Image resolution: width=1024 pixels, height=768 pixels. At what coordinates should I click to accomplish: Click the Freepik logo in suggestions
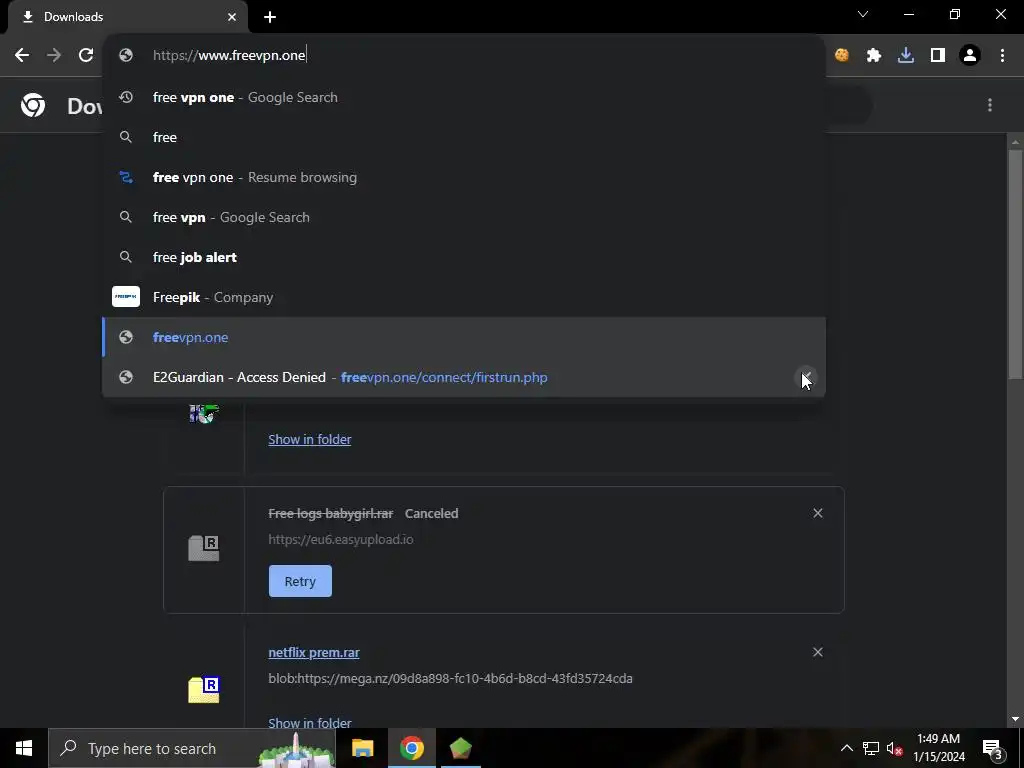(126, 297)
